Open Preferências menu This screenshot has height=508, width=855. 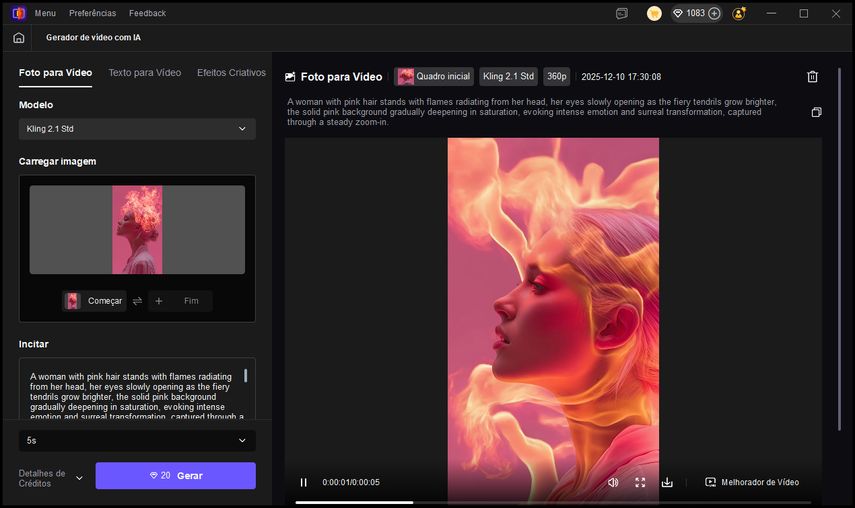(92, 13)
